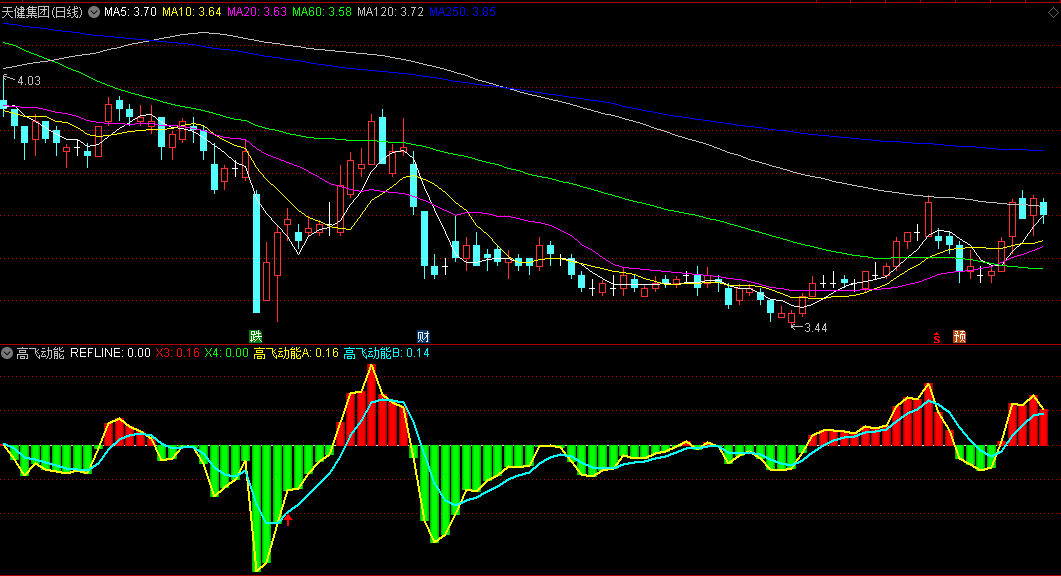Viewport: 1061px width, 576px height.
Task: Click the 高飞动能B: 0.14 value
Action: point(386,353)
